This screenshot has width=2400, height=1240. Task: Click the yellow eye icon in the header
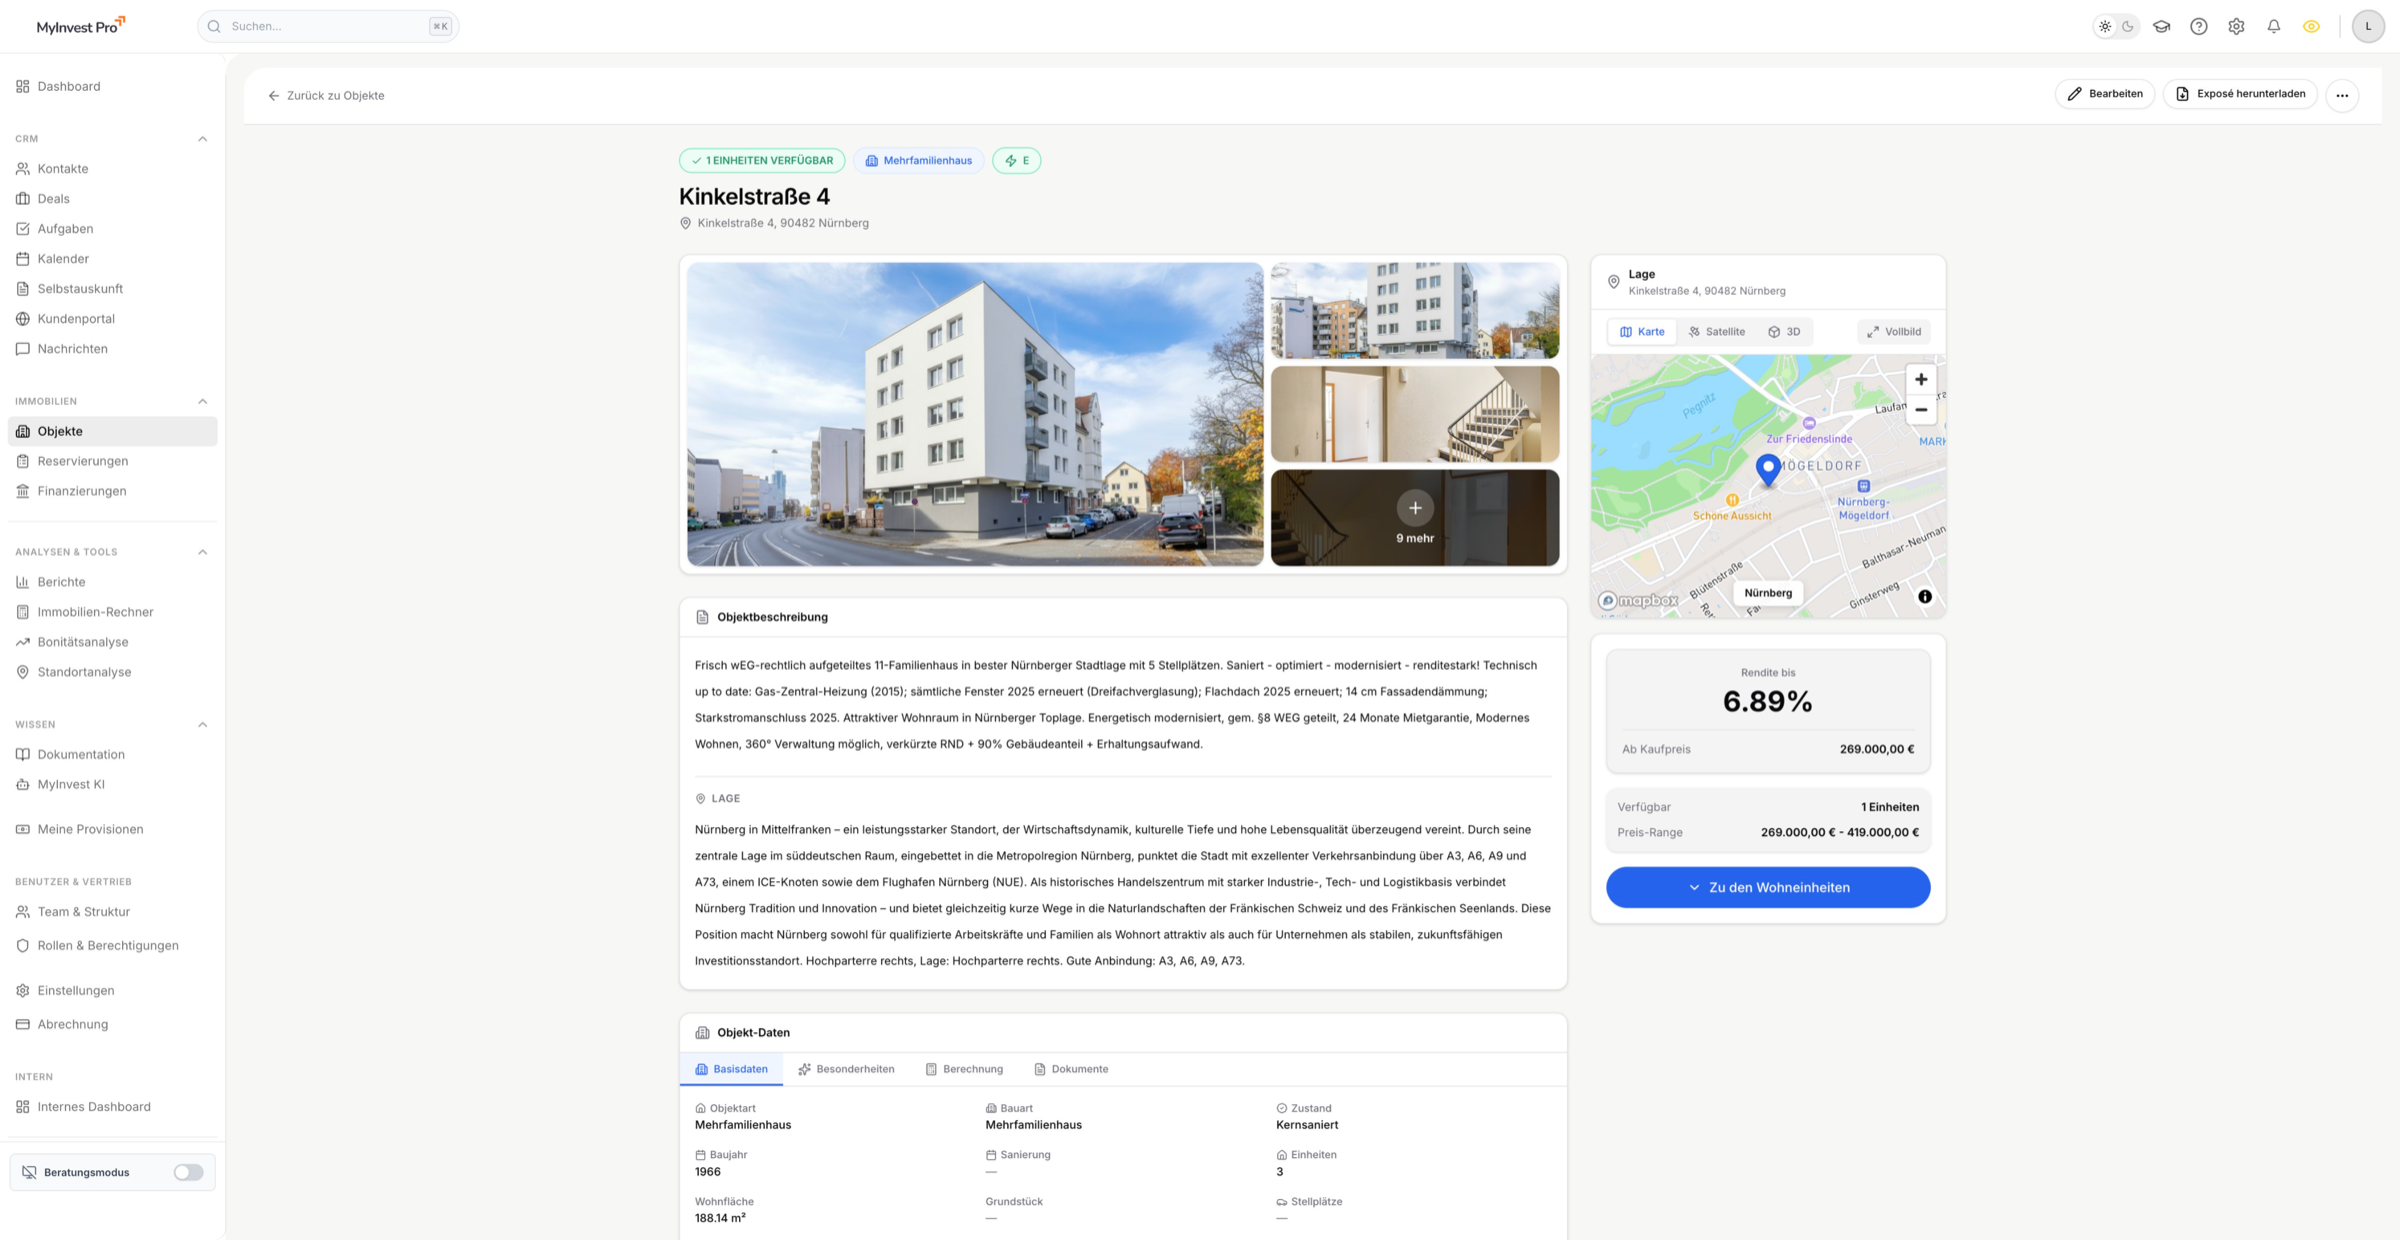point(2311,26)
